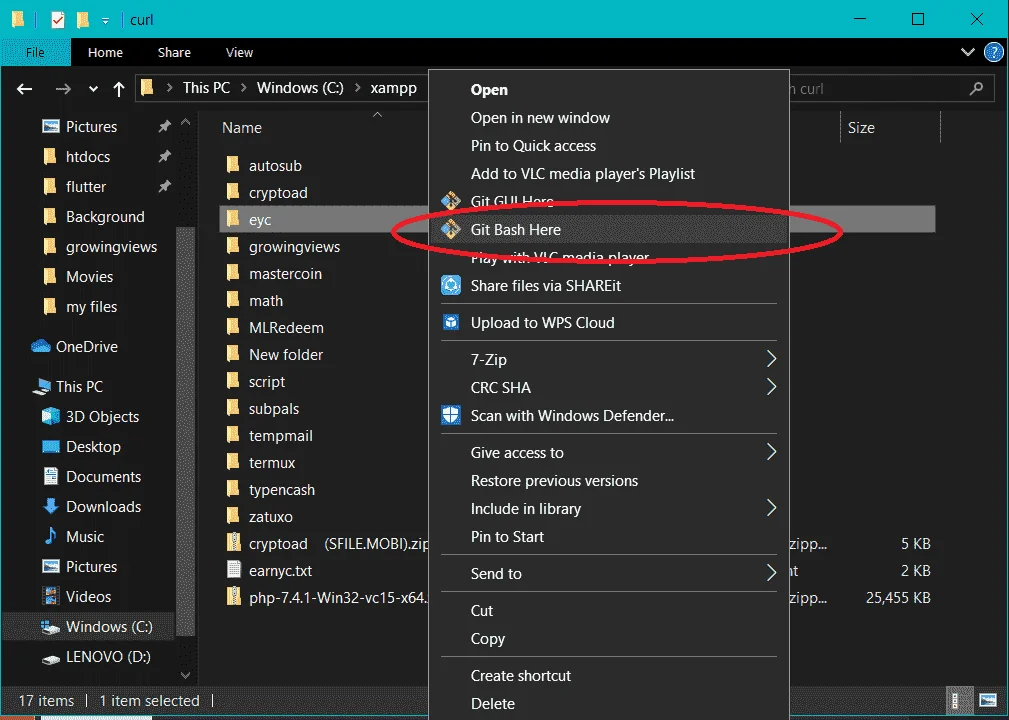This screenshot has width=1009, height=720.
Task: Choose 'Add to VLC media player's Playlist'
Action: [608, 174]
